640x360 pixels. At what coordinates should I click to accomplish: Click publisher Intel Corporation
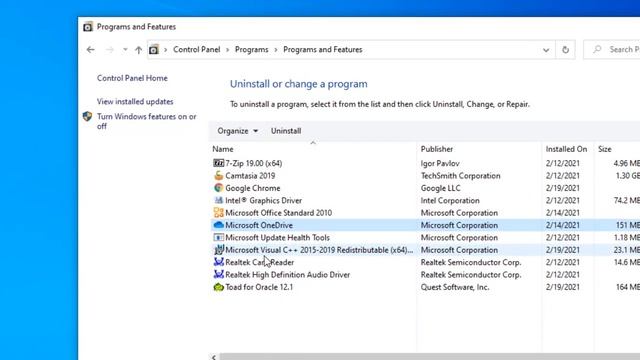click(450, 200)
